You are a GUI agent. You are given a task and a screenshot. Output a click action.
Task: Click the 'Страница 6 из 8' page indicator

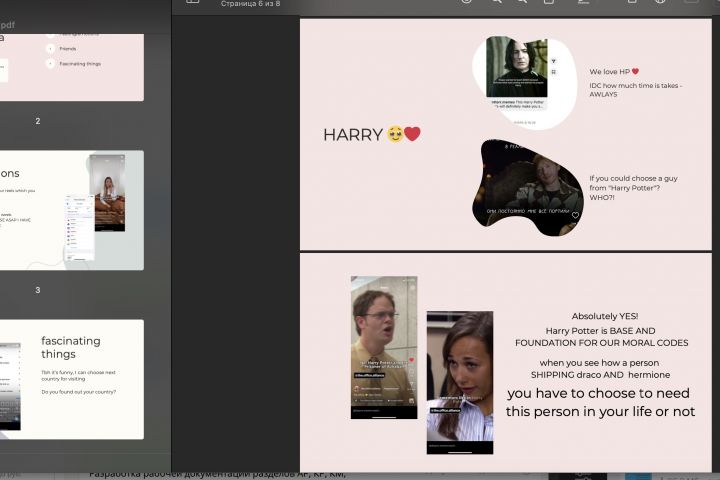pos(250,4)
